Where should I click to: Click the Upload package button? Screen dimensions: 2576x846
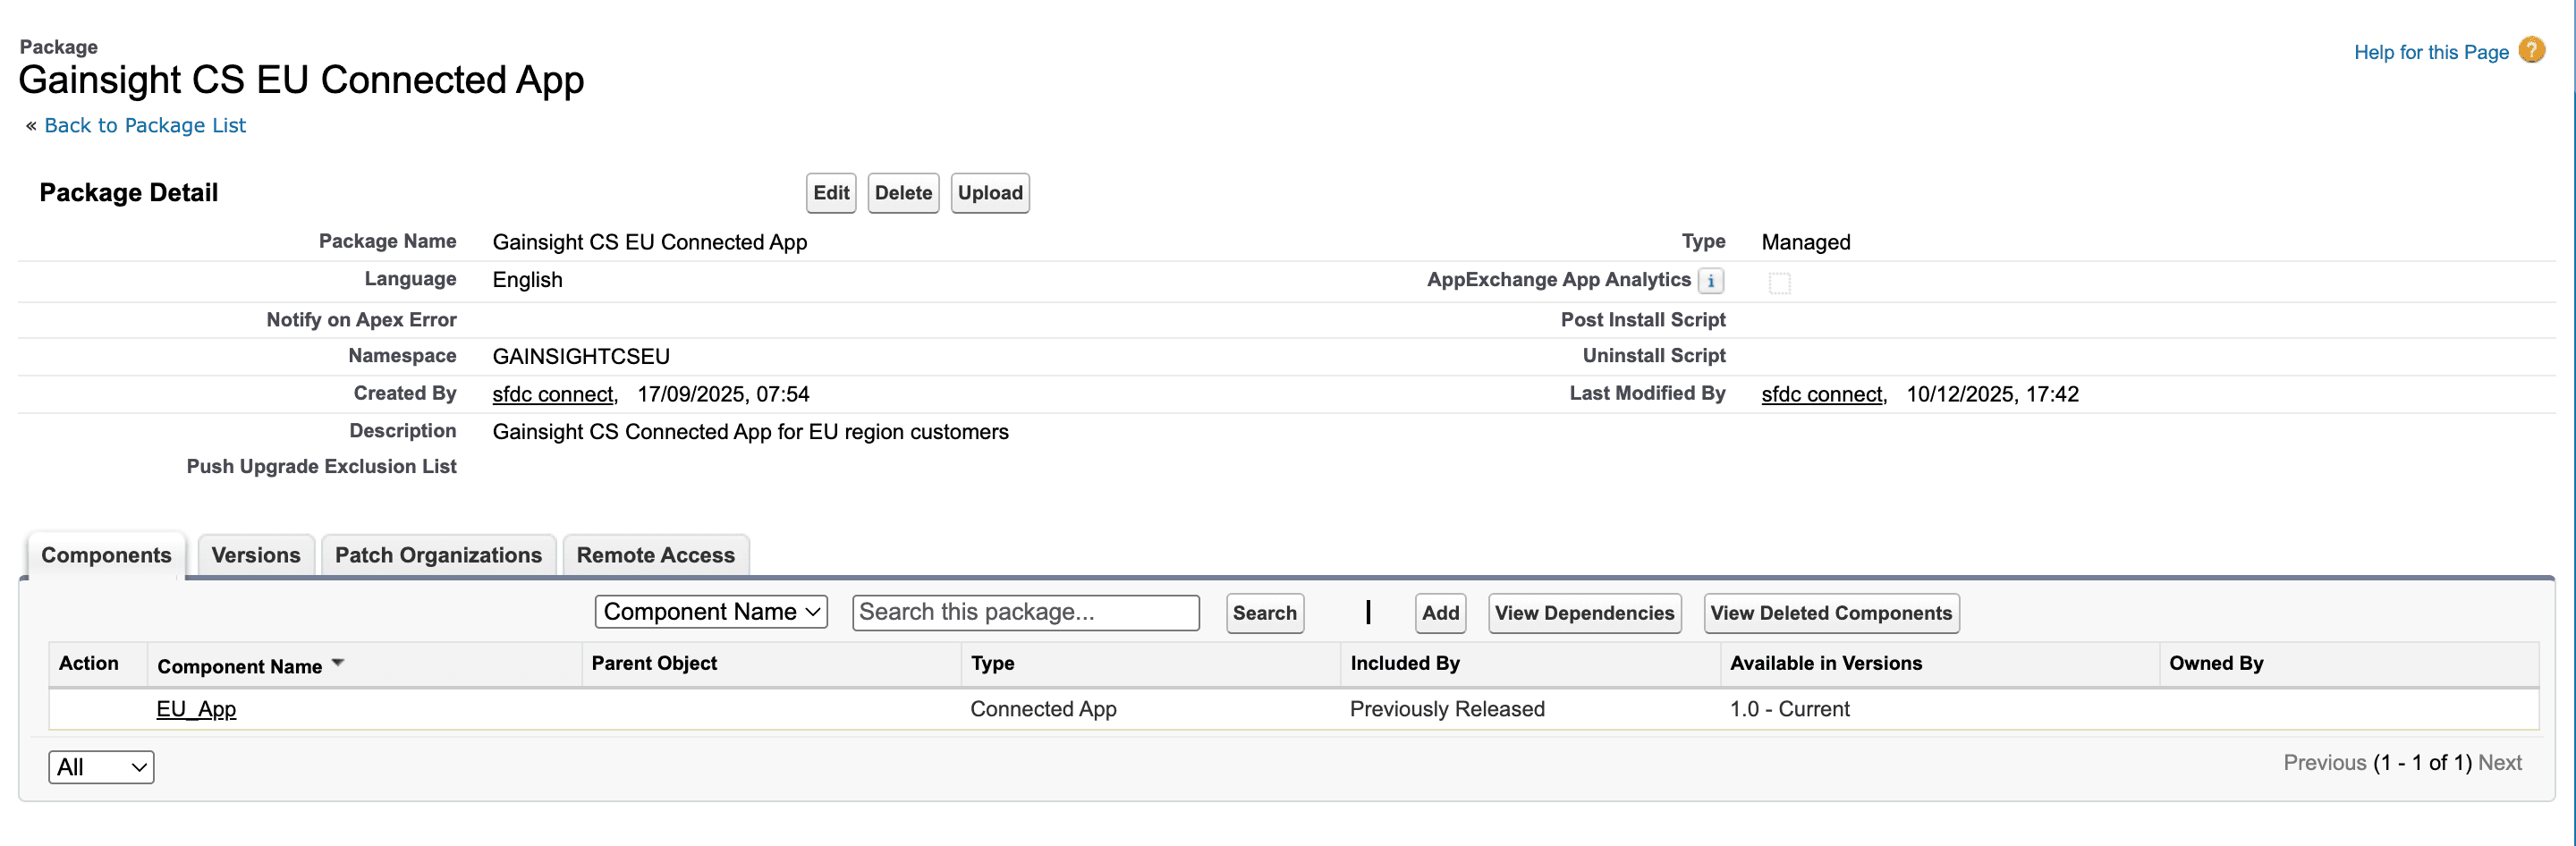[x=990, y=193]
